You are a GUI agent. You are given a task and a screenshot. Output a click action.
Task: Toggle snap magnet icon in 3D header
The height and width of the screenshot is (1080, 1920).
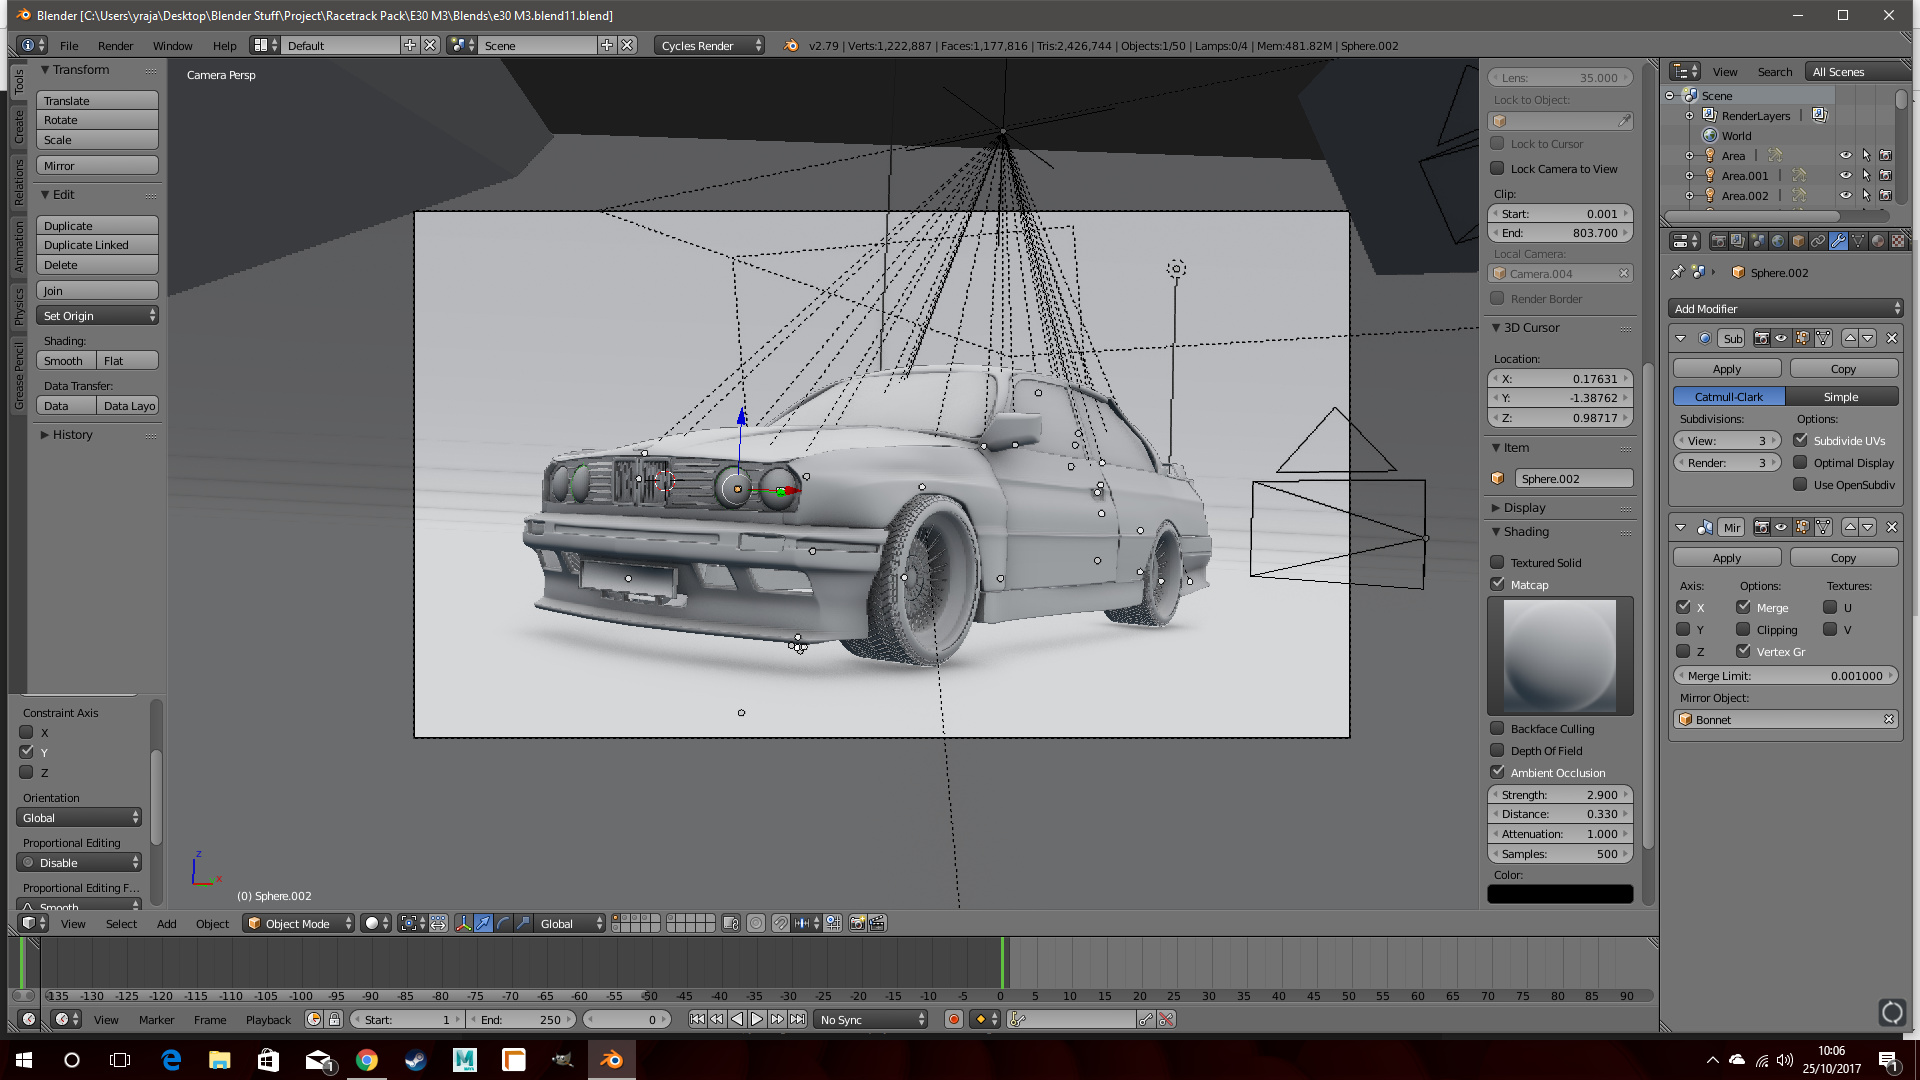click(780, 923)
